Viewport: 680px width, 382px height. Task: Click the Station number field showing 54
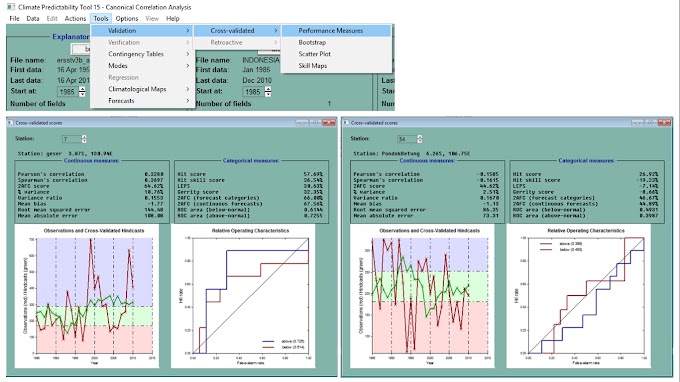pos(407,139)
